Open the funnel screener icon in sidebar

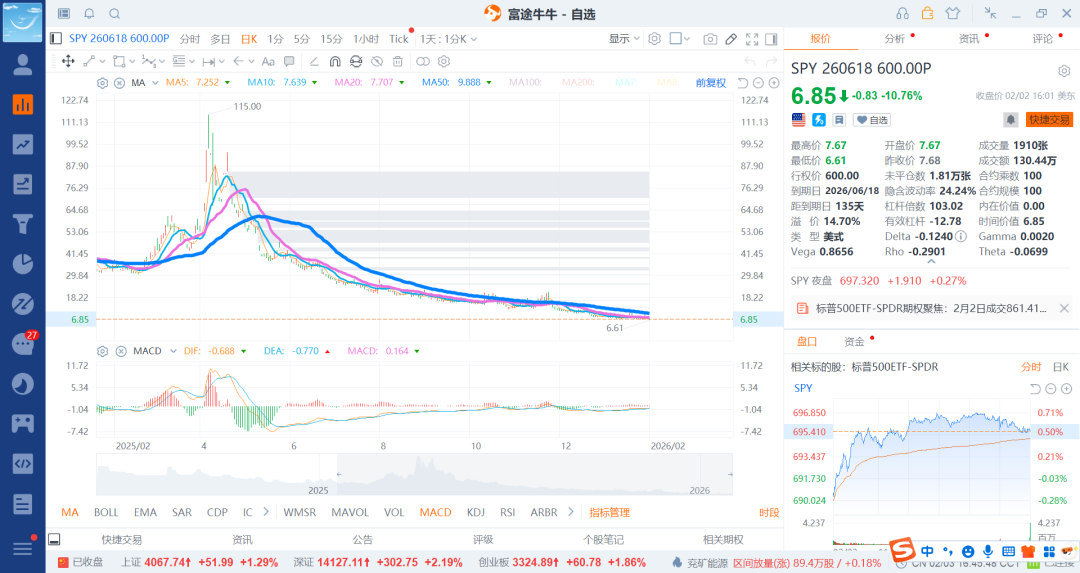tap(23, 224)
